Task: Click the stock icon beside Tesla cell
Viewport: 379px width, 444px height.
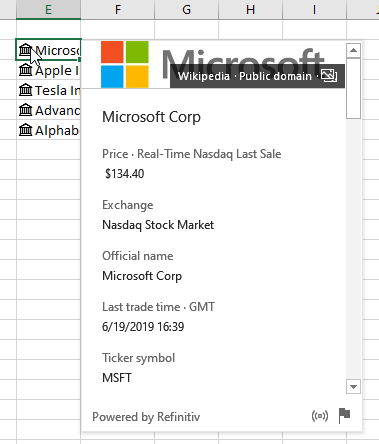Action: (25, 90)
